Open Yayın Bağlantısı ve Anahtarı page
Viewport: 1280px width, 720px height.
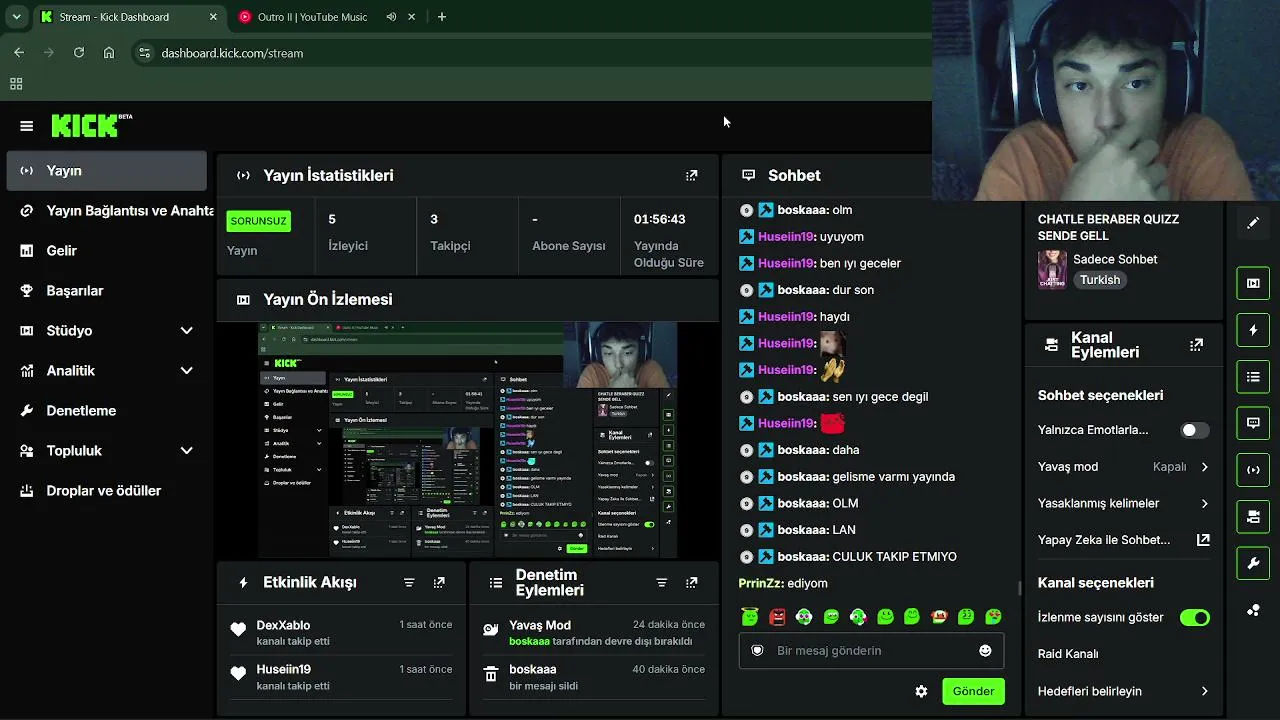click(x=106, y=210)
